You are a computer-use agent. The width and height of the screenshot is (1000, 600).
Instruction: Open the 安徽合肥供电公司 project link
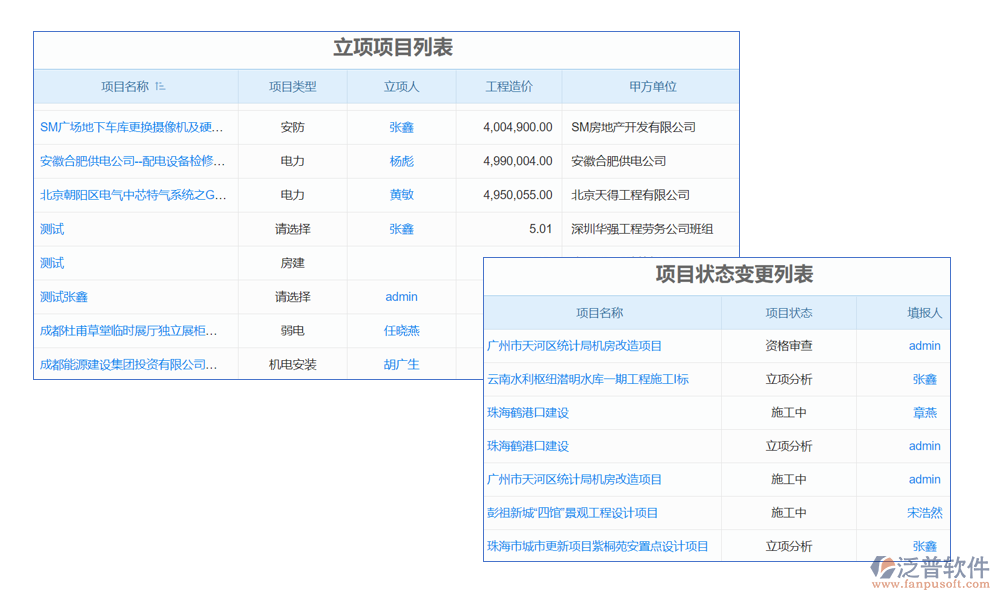[x=132, y=161]
